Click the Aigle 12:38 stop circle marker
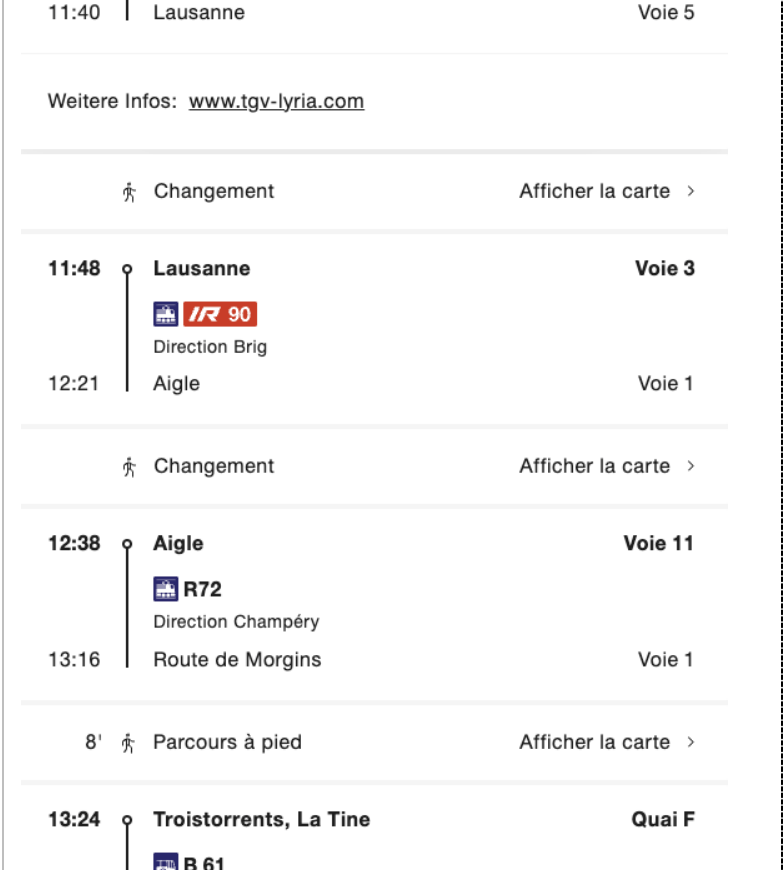 pyautogui.click(x=127, y=544)
